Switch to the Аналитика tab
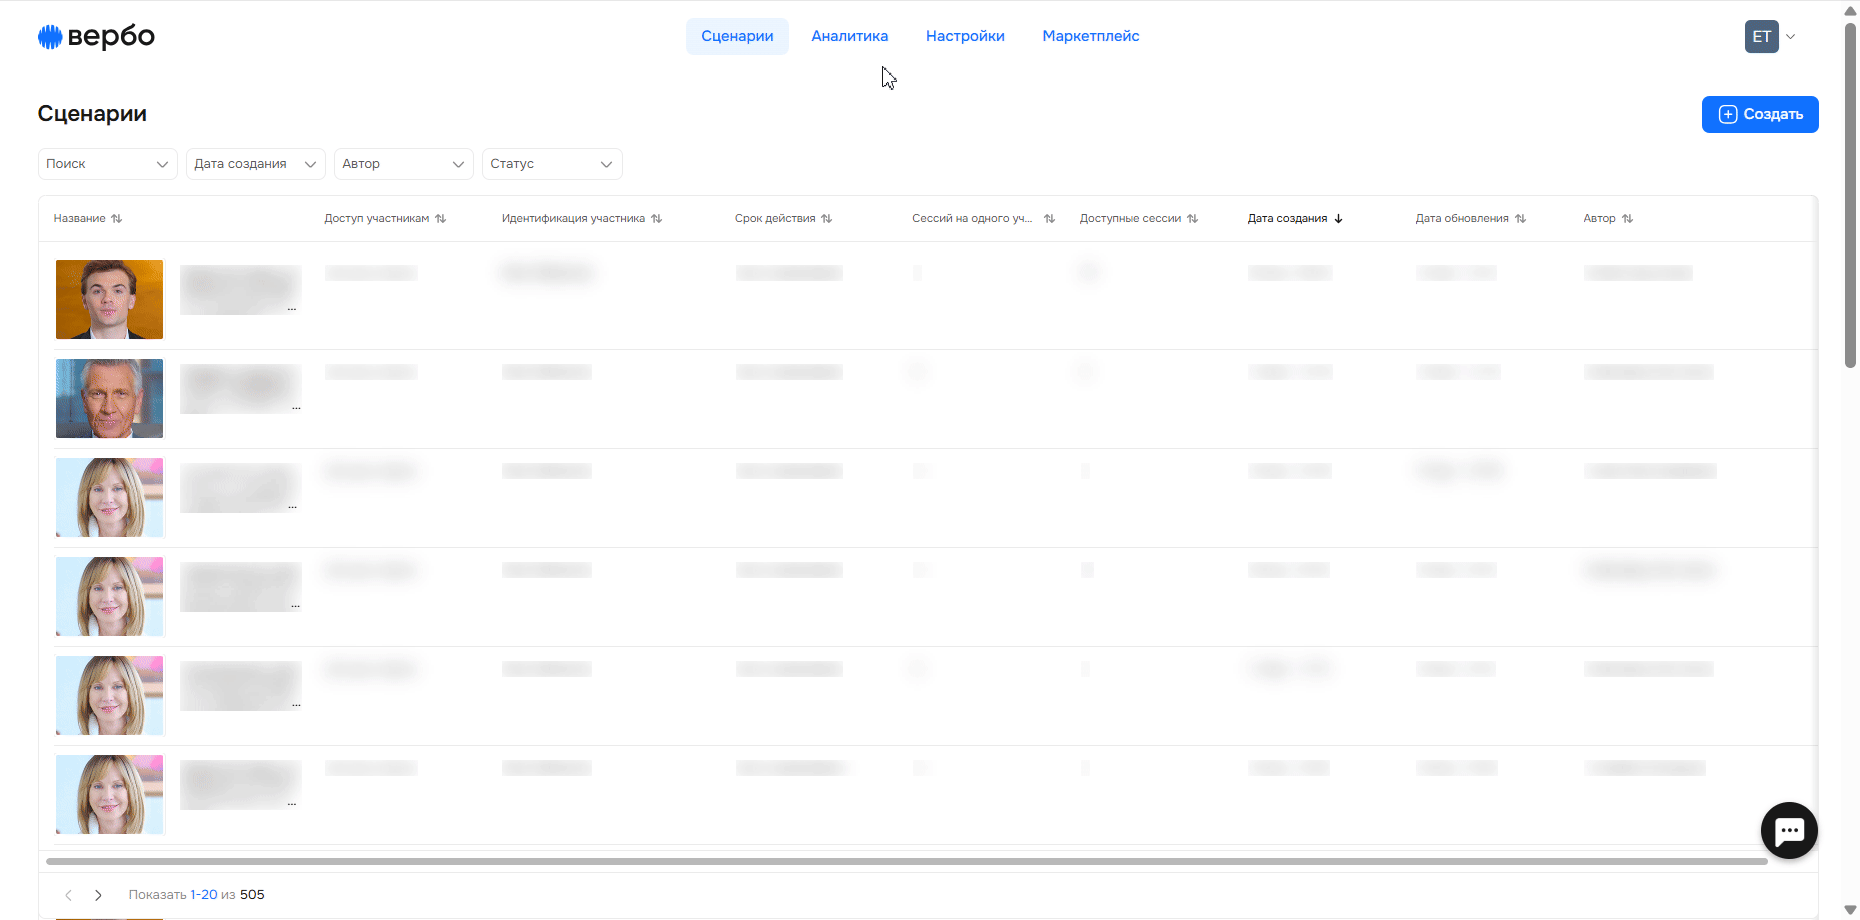 850,36
